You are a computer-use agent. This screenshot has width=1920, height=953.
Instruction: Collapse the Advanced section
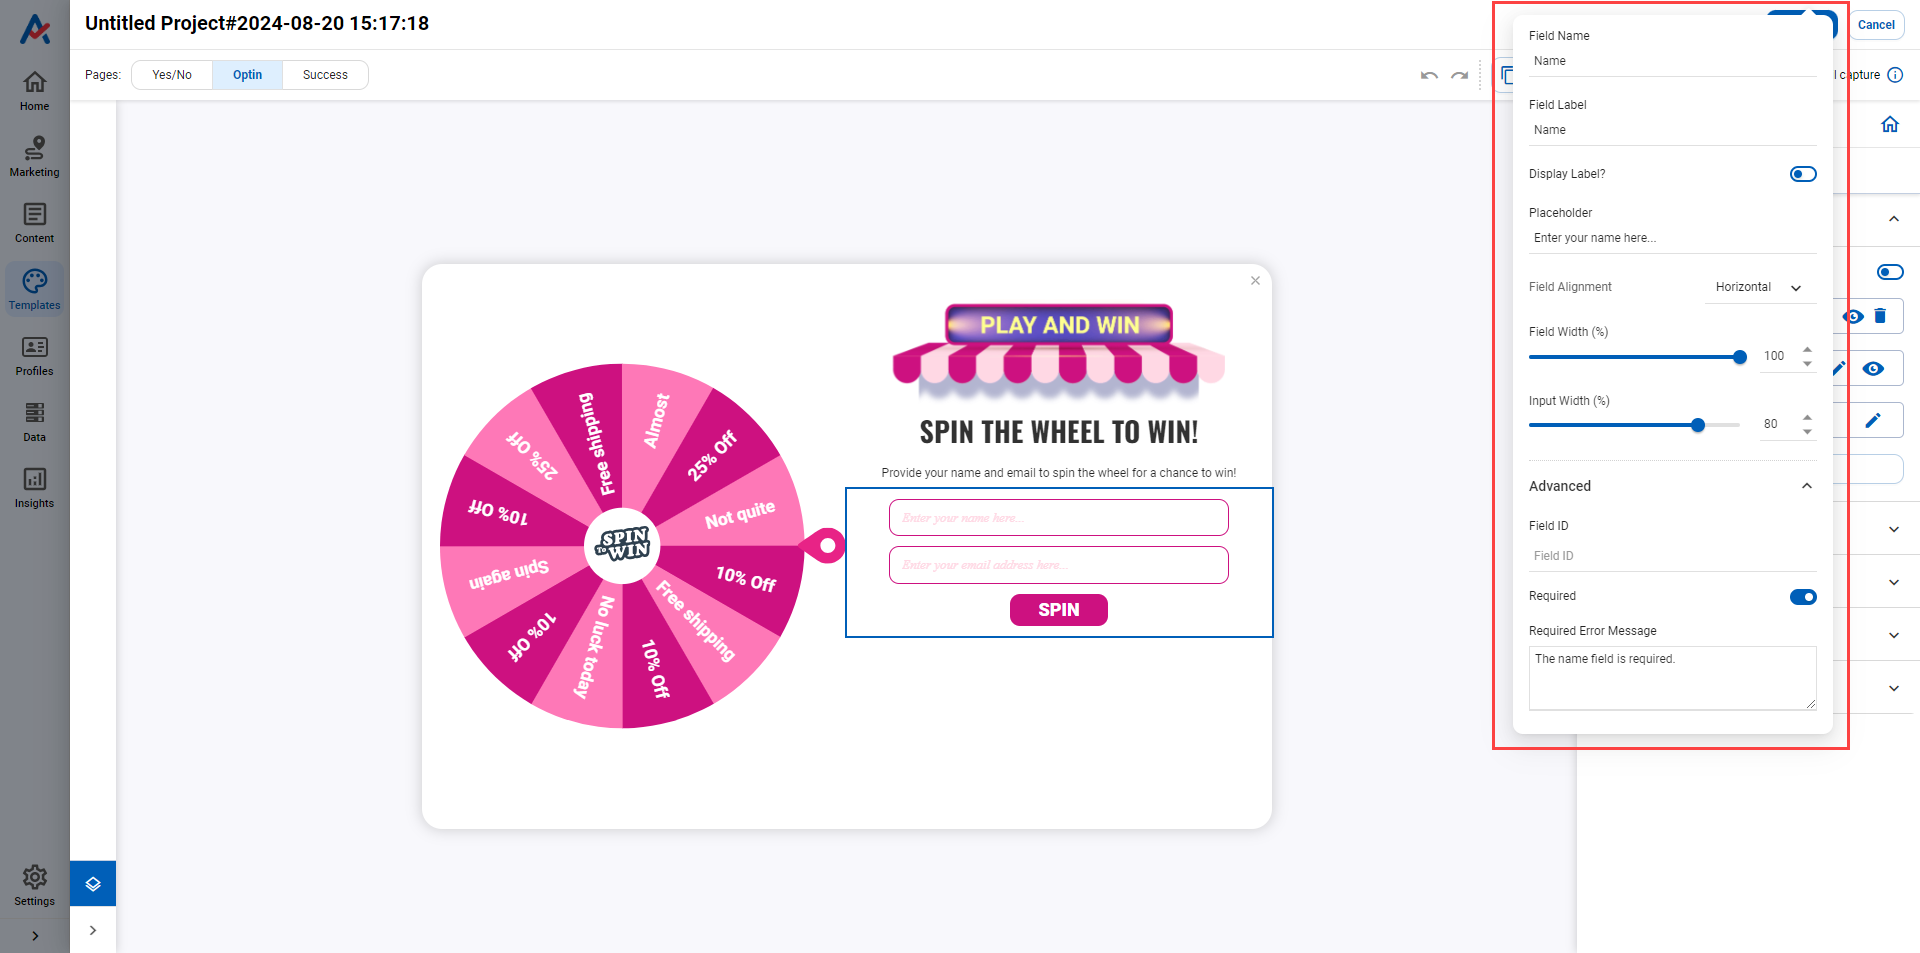[x=1806, y=486]
